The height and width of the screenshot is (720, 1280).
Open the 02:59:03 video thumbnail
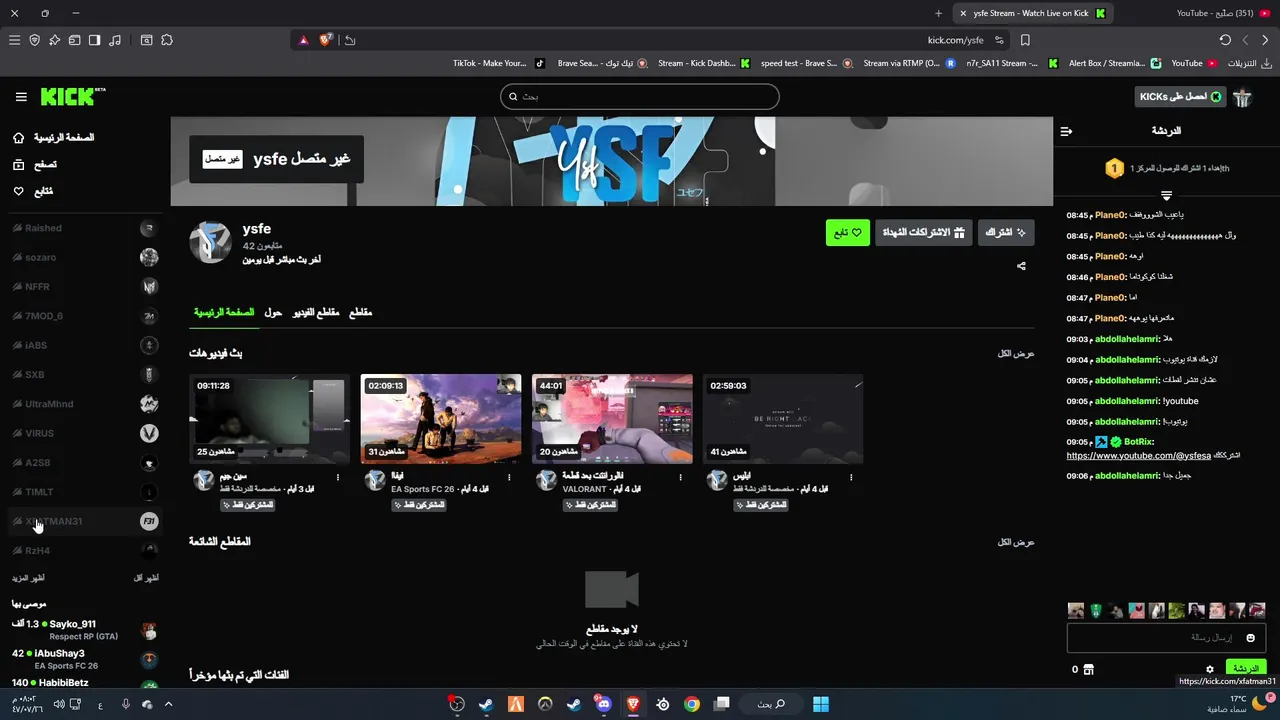[x=783, y=419]
